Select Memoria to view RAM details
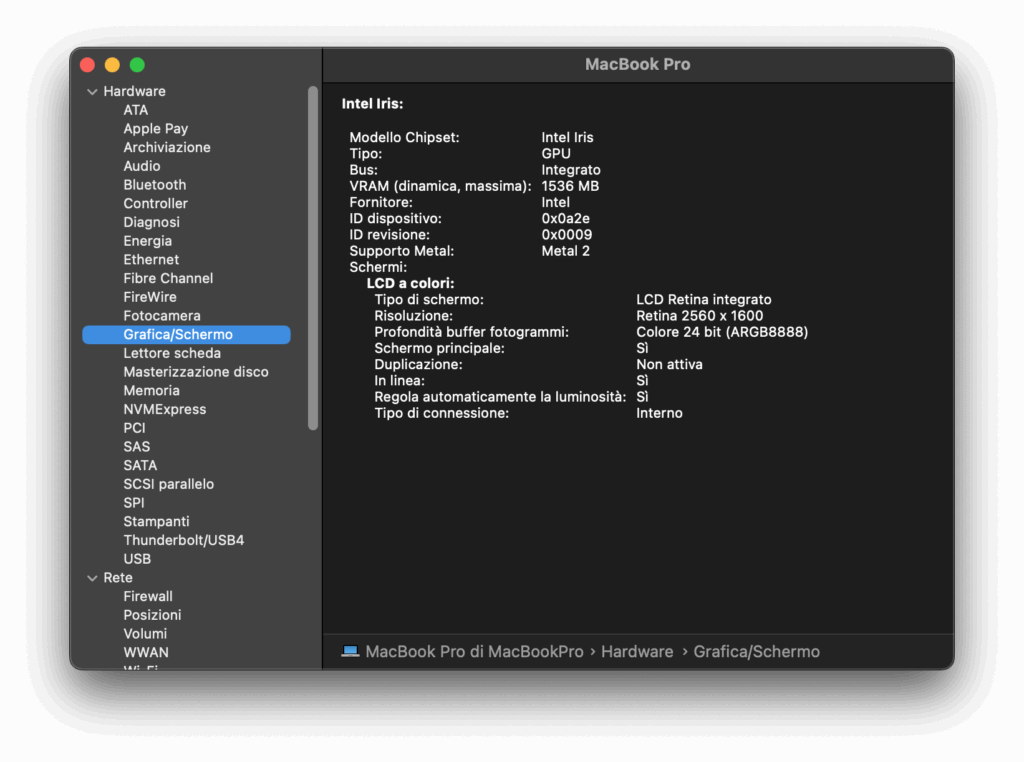 [150, 390]
